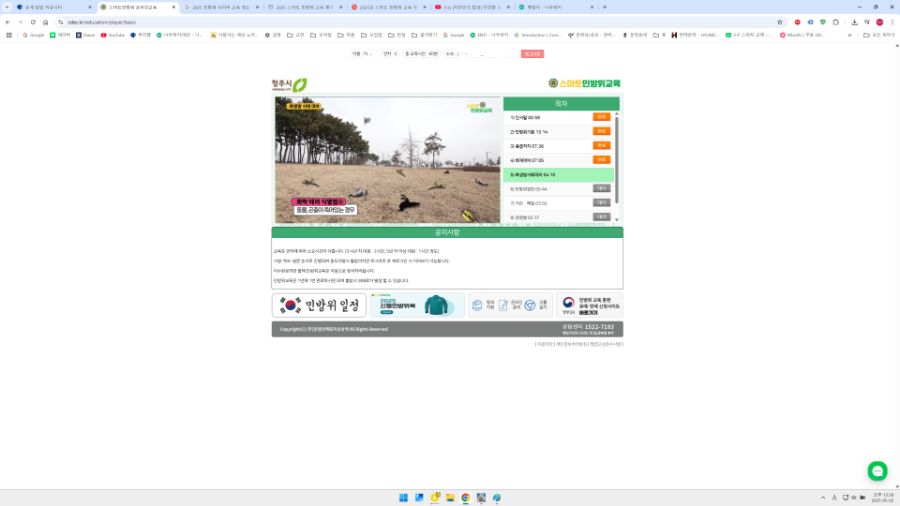The width and height of the screenshot is (900, 506).
Task: Click the Jeongju city leaf logo
Action: pos(299,85)
